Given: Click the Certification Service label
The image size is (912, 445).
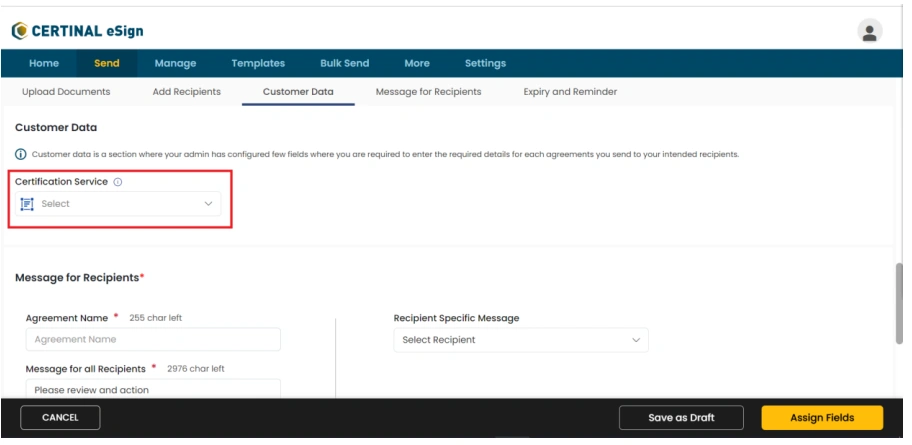Looking at the screenshot, I should [62, 182].
